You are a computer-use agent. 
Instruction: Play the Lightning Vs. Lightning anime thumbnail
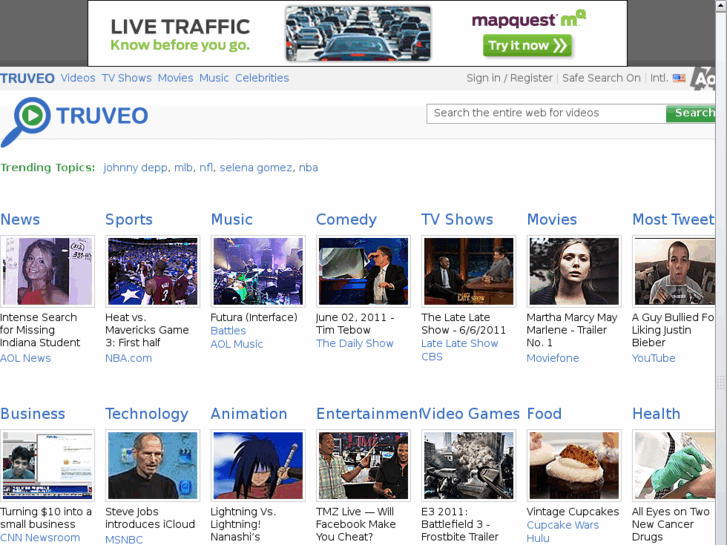(x=258, y=466)
